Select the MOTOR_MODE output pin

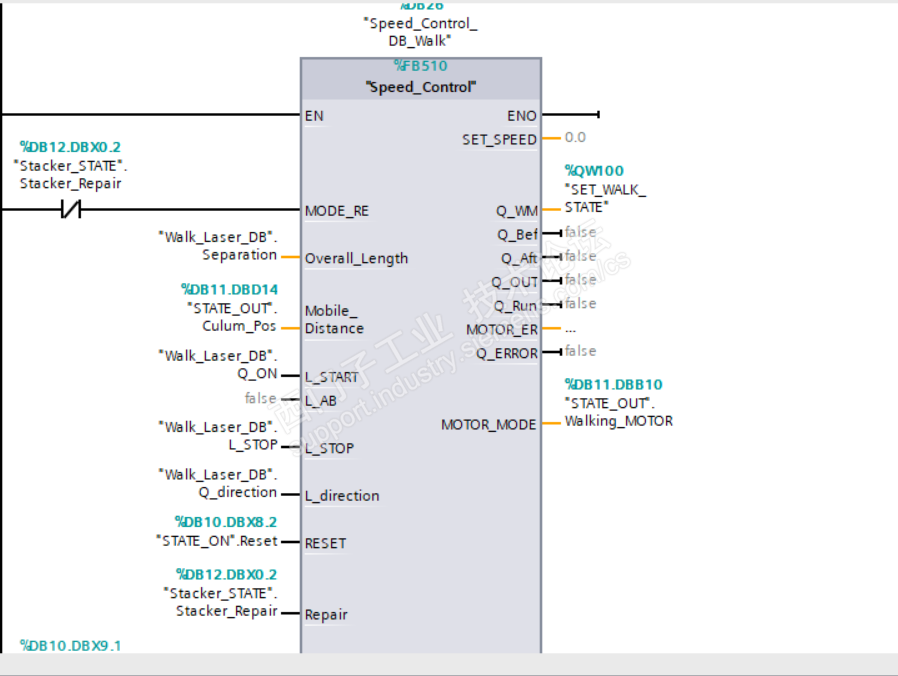click(x=489, y=425)
